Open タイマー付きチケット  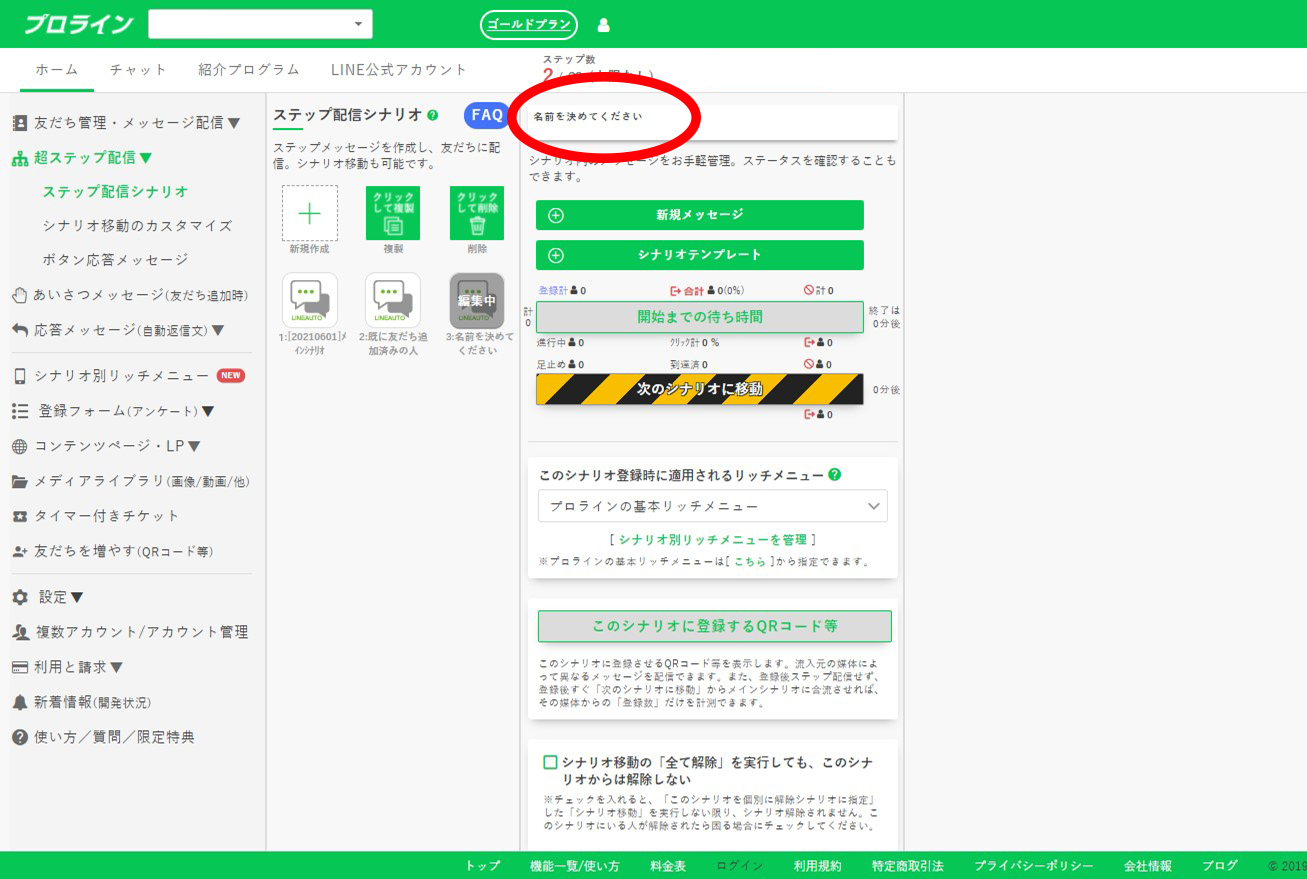click(x=96, y=516)
